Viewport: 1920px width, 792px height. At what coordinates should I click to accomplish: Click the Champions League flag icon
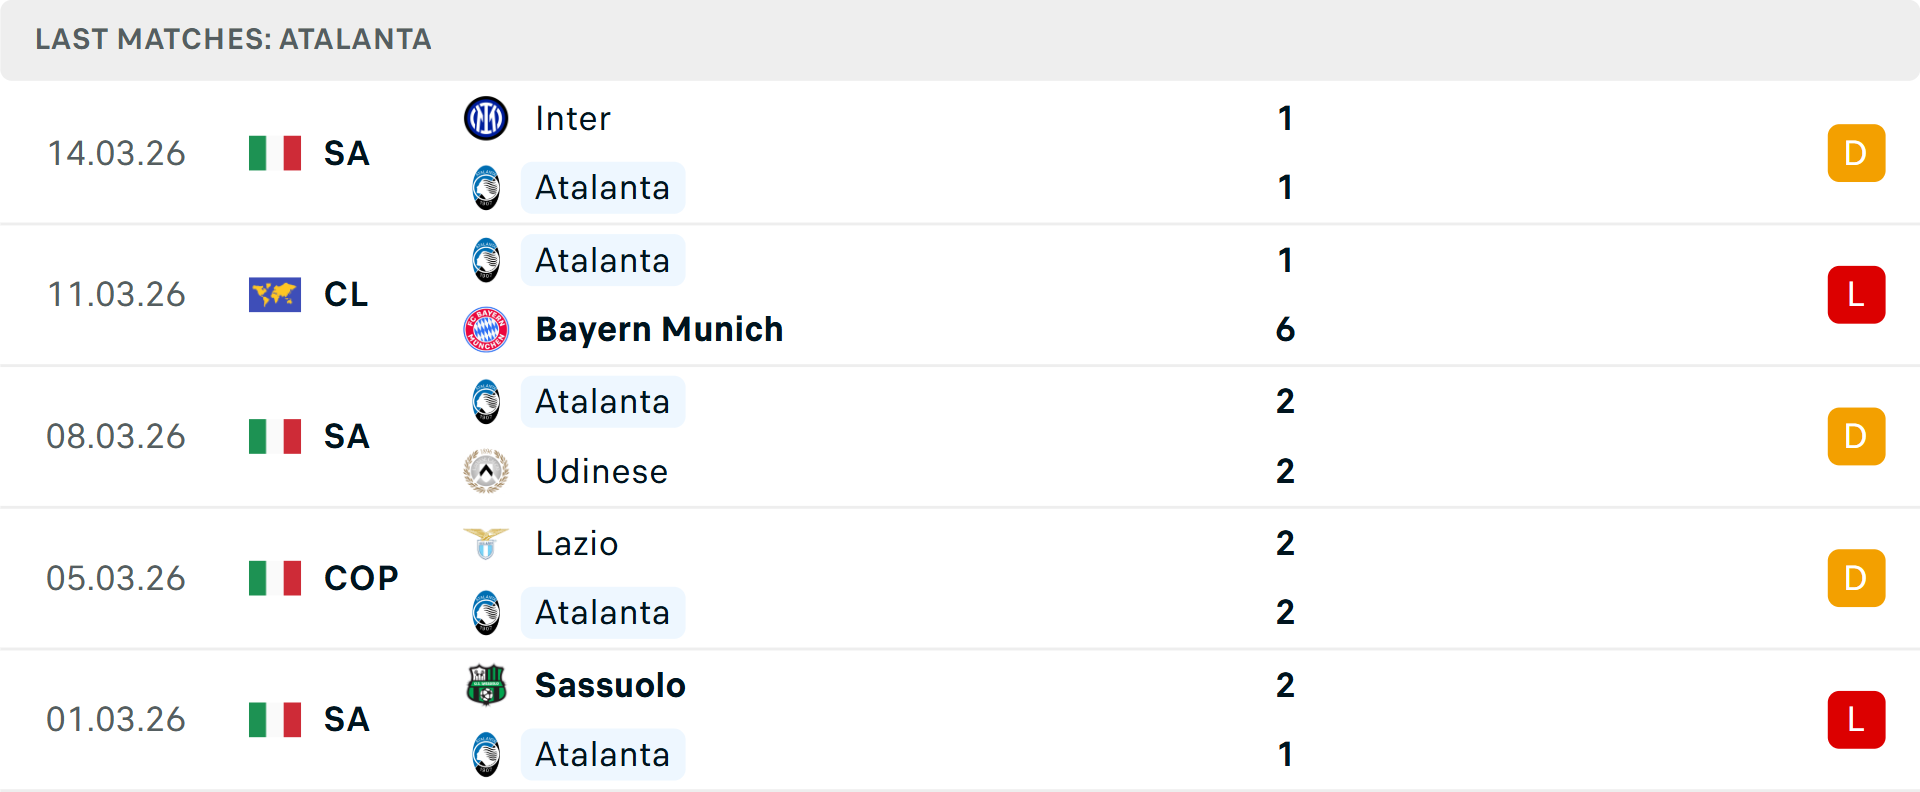274,294
